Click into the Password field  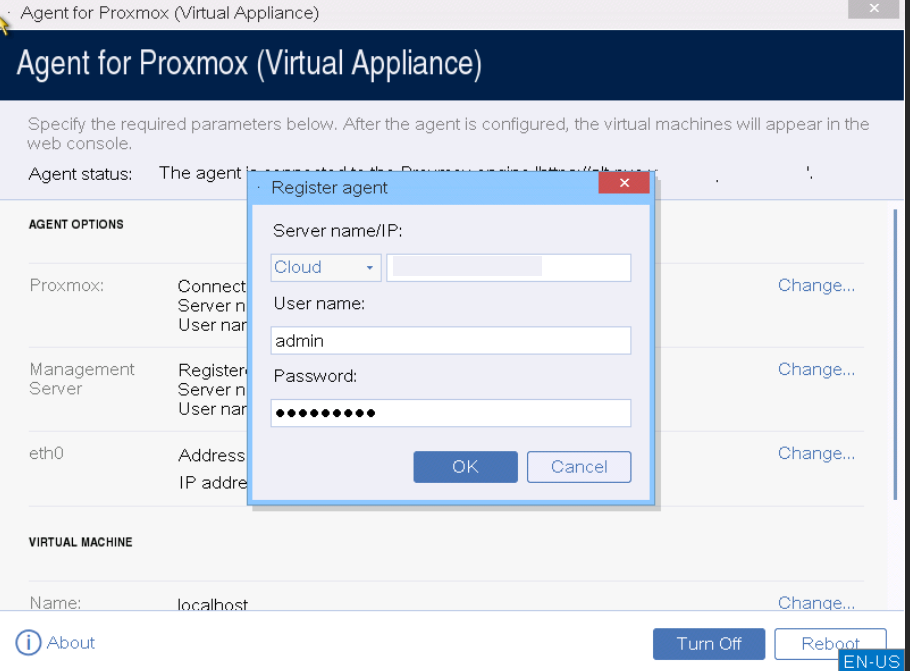click(451, 413)
